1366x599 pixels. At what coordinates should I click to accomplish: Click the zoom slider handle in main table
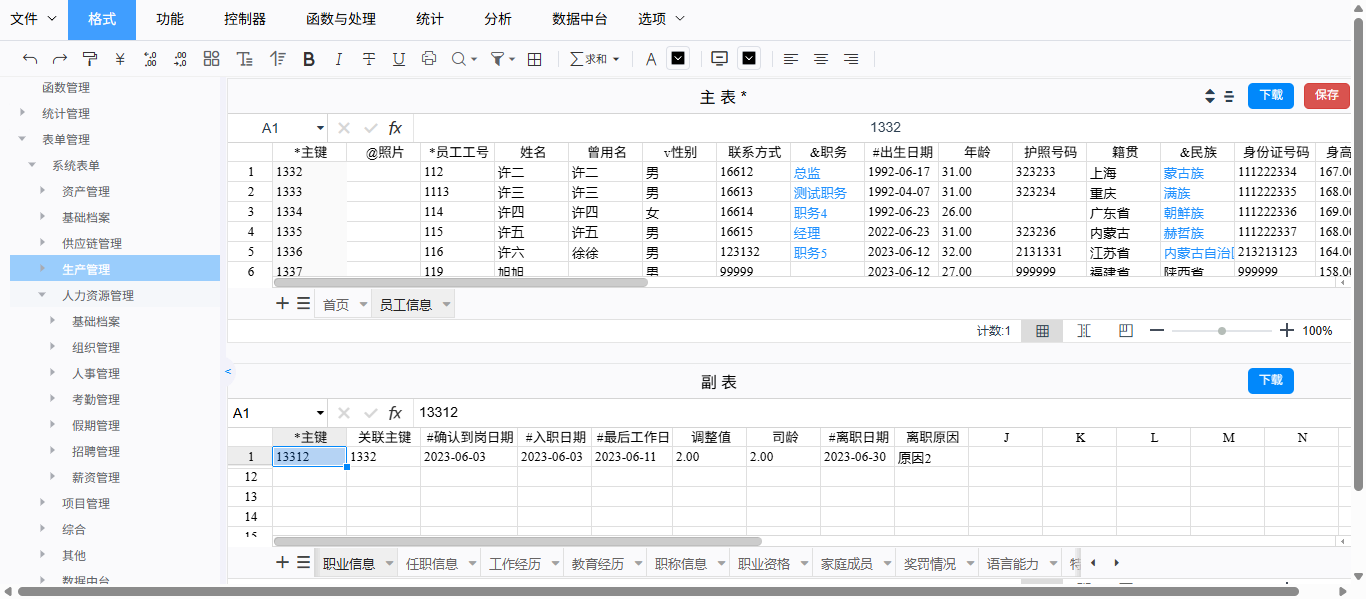tap(1222, 331)
